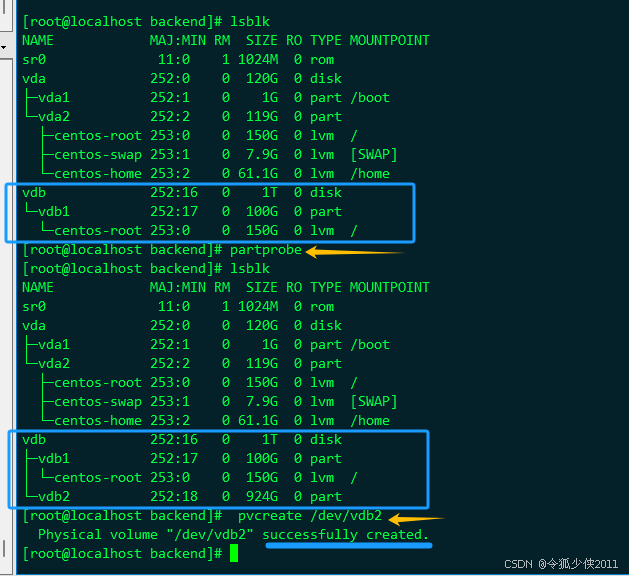Click '120G' in the first lsblk output
629x576 pixels.
[262, 79]
